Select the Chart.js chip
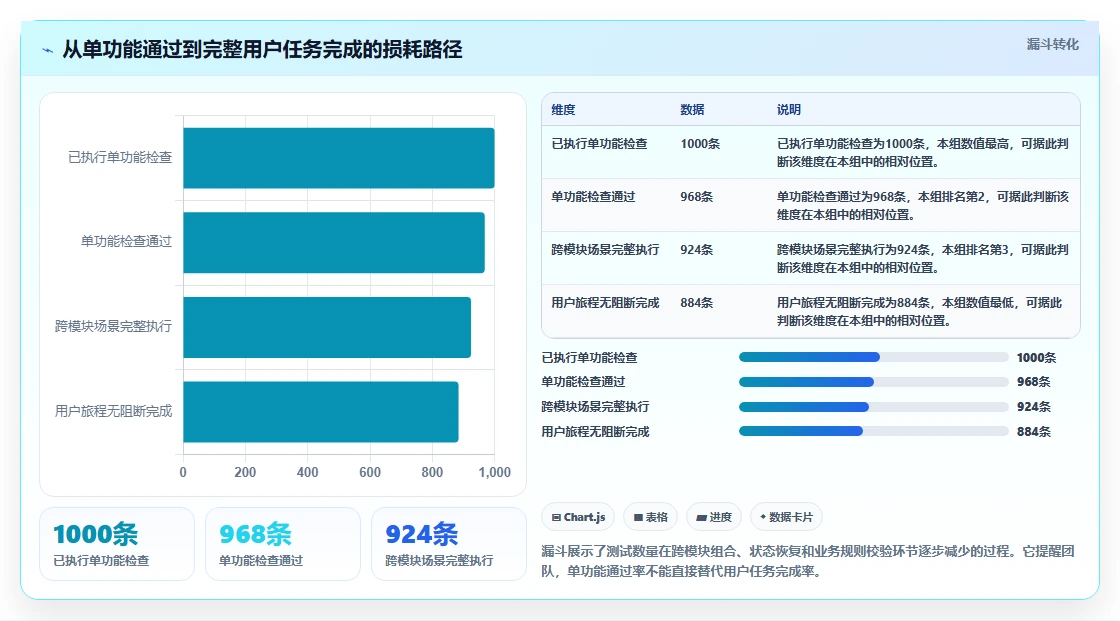The image size is (1120, 621). 579,517
